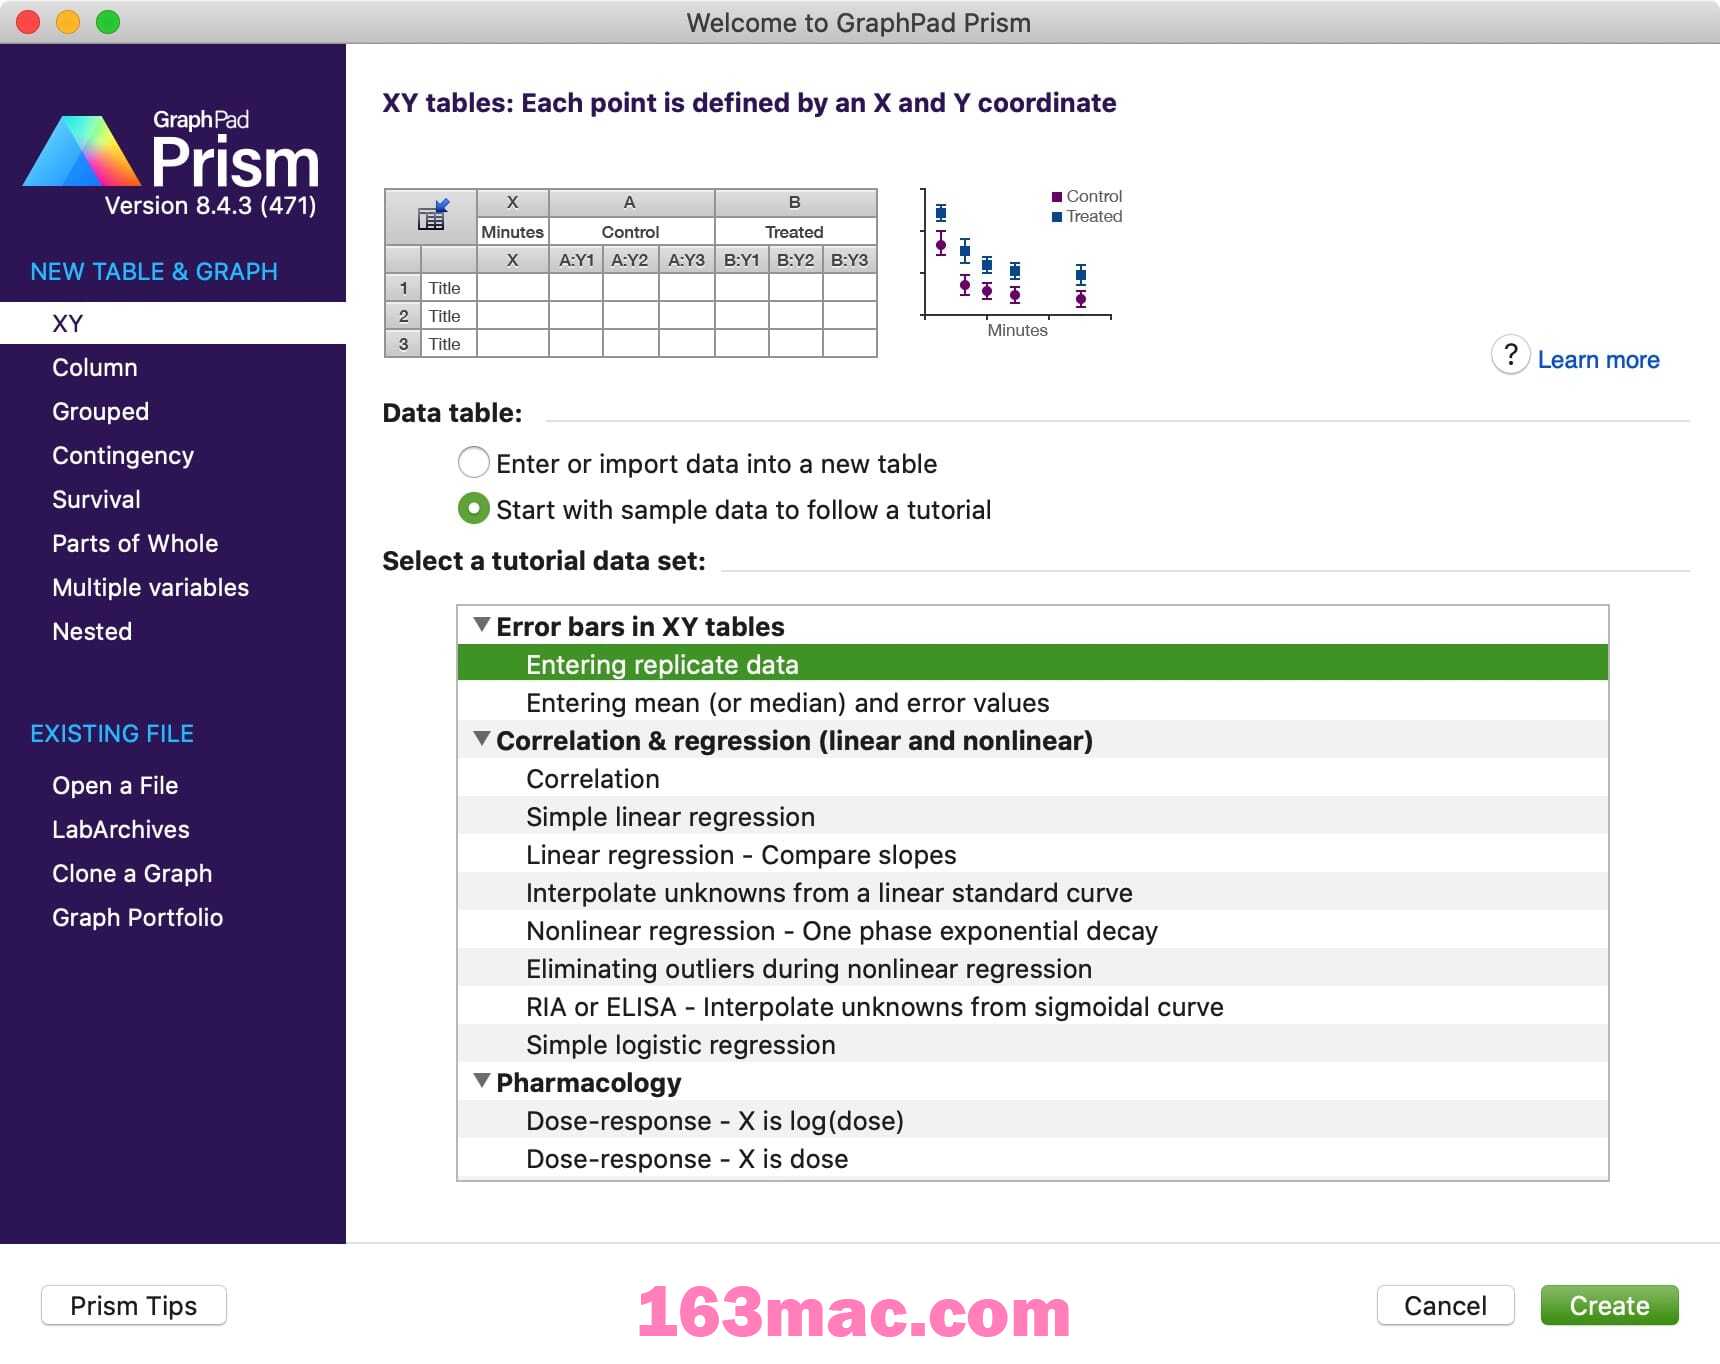Follow the Learn more link
The image size is (1720, 1364).
click(x=1598, y=360)
